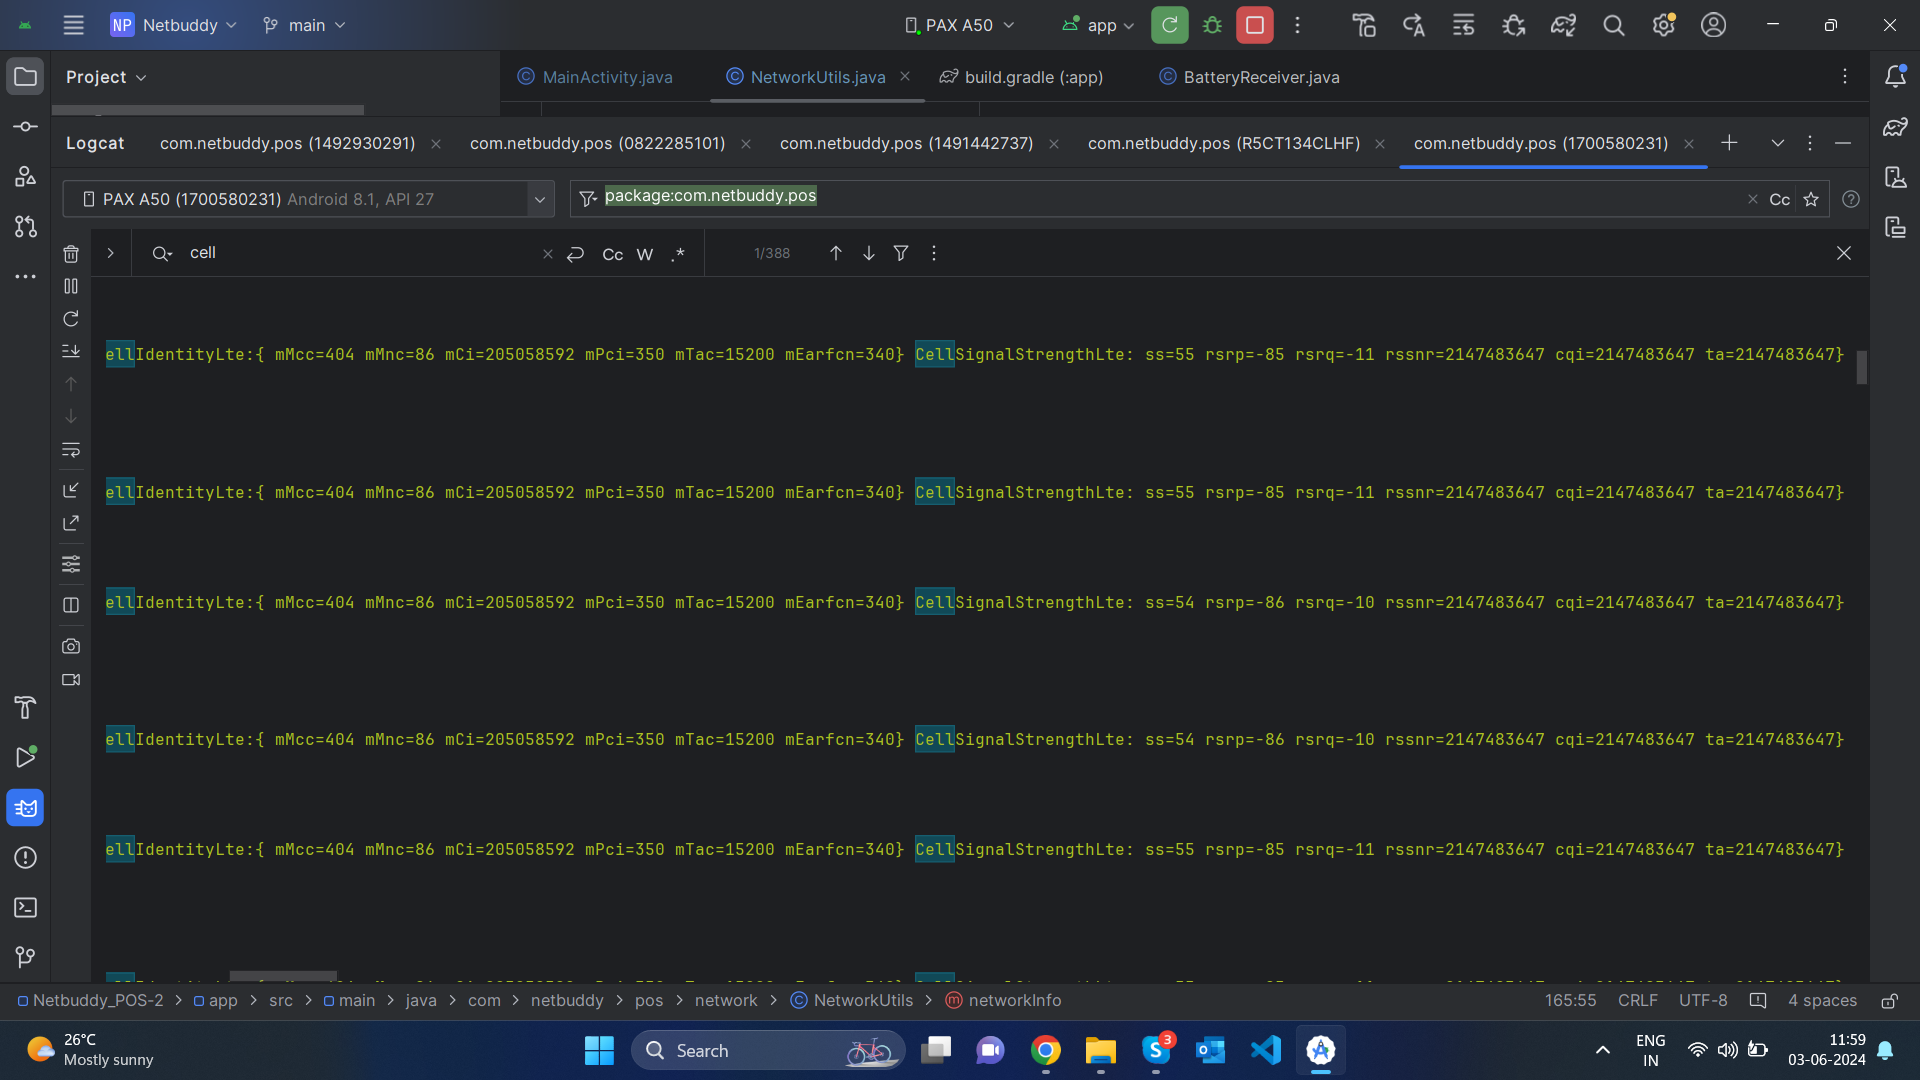
Task: Start screen recording with the video icon
Action: [x=71, y=680]
